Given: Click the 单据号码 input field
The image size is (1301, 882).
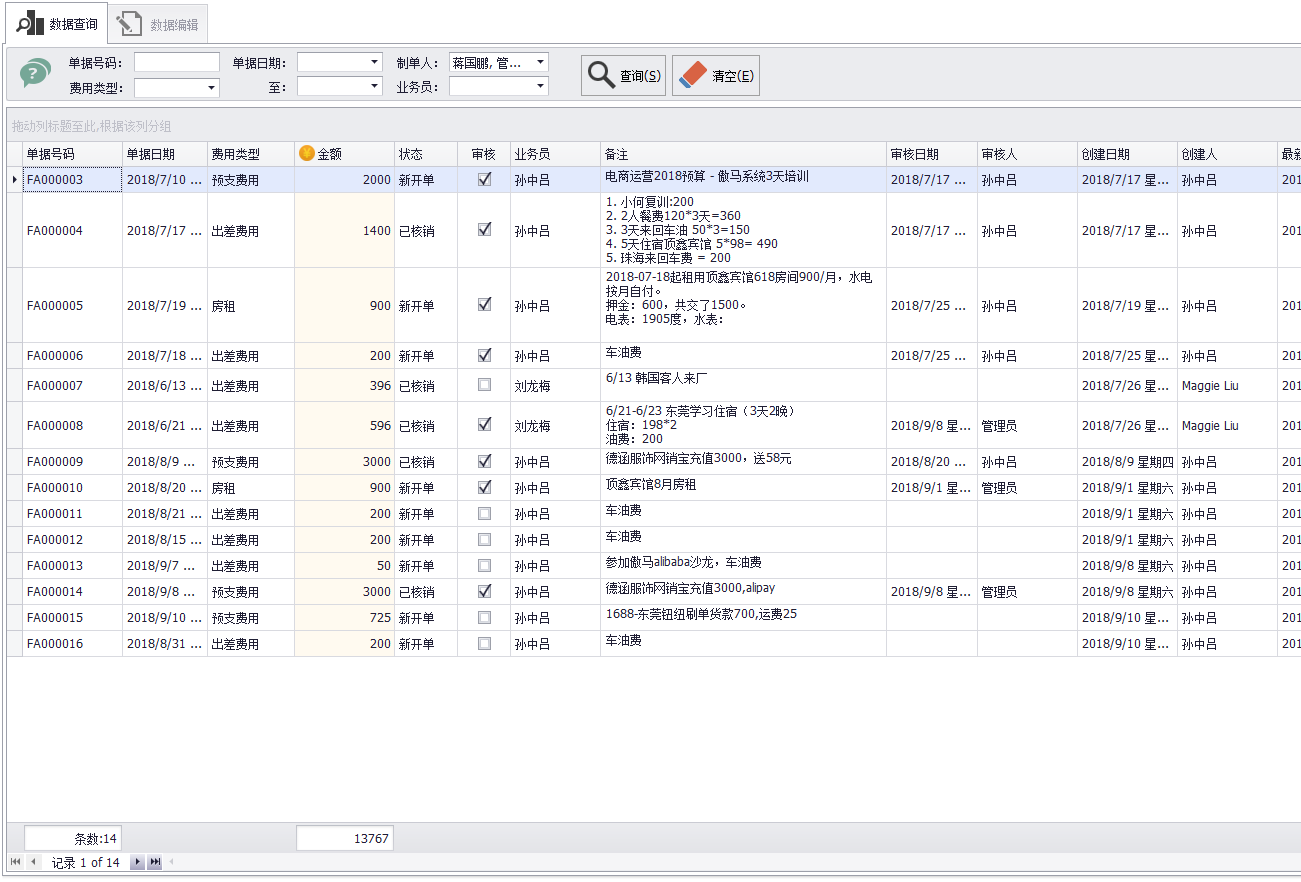Looking at the screenshot, I should click(x=177, y=62).
